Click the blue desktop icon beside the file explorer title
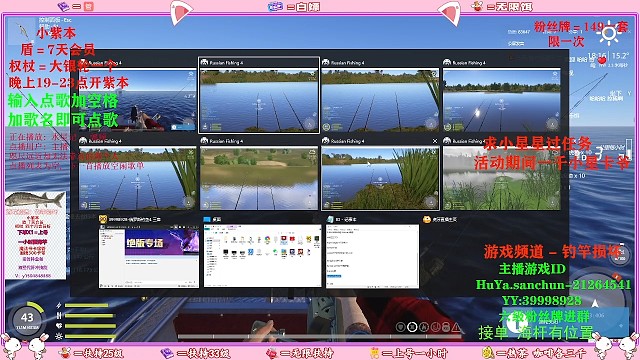The width and height of the screenshot is (640, 360). pyautogui.click(x=207, y=219)
